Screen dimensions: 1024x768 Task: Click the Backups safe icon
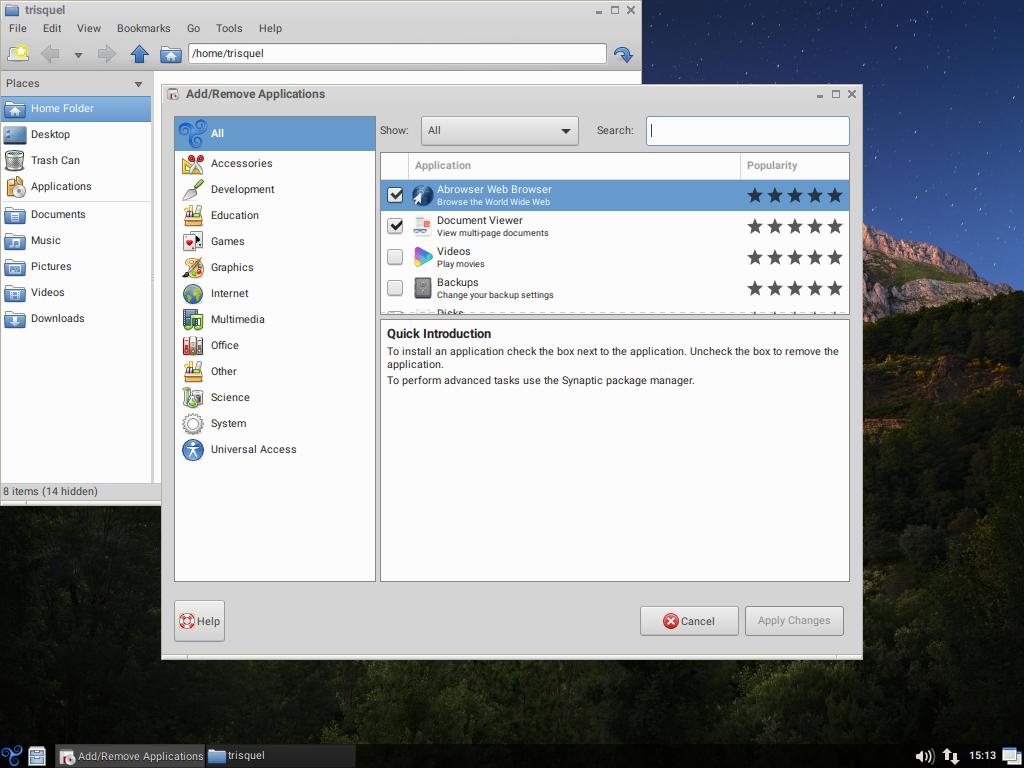423,288
